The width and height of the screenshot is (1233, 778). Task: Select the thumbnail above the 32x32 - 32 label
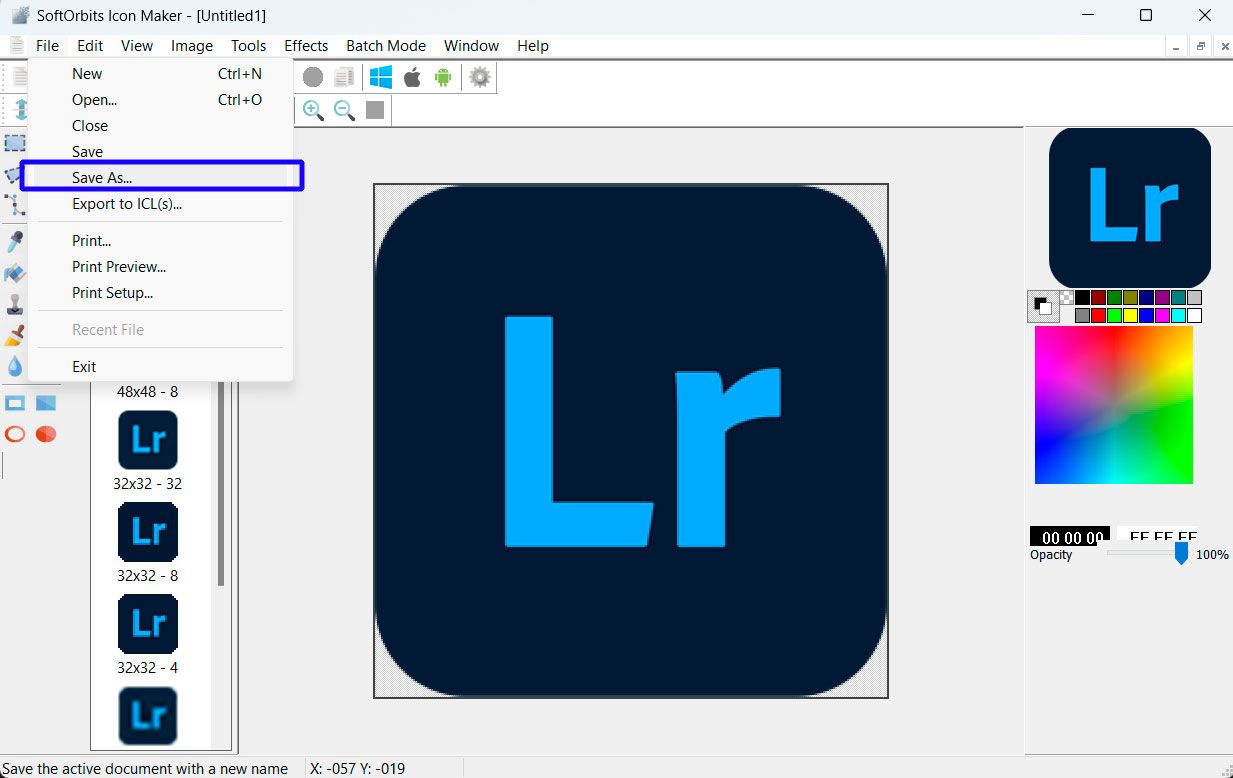pyautogui.click(x=148, y=440)
